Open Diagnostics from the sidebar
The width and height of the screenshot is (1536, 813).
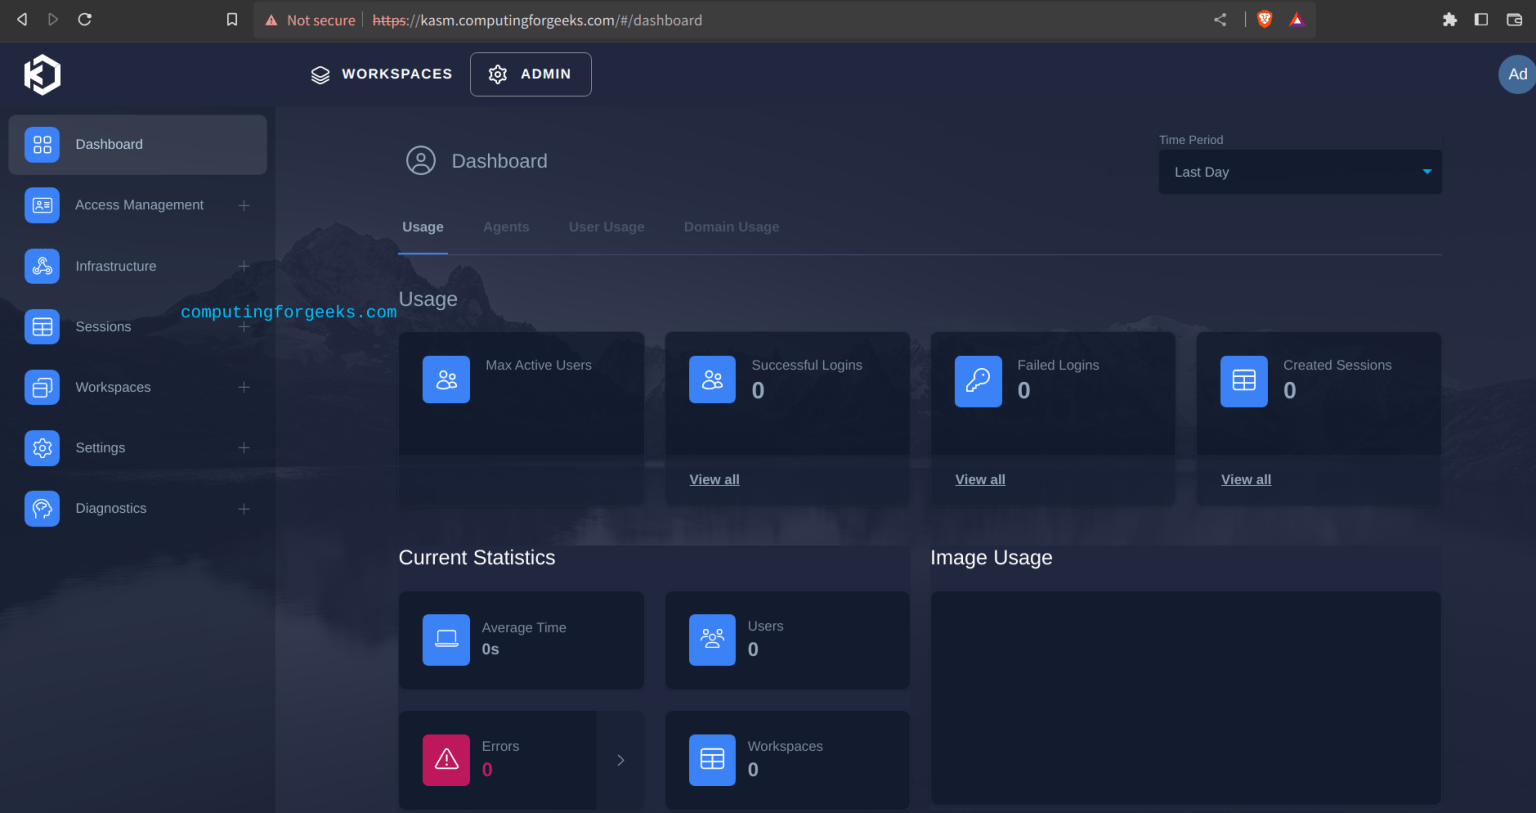coord(110,508)
